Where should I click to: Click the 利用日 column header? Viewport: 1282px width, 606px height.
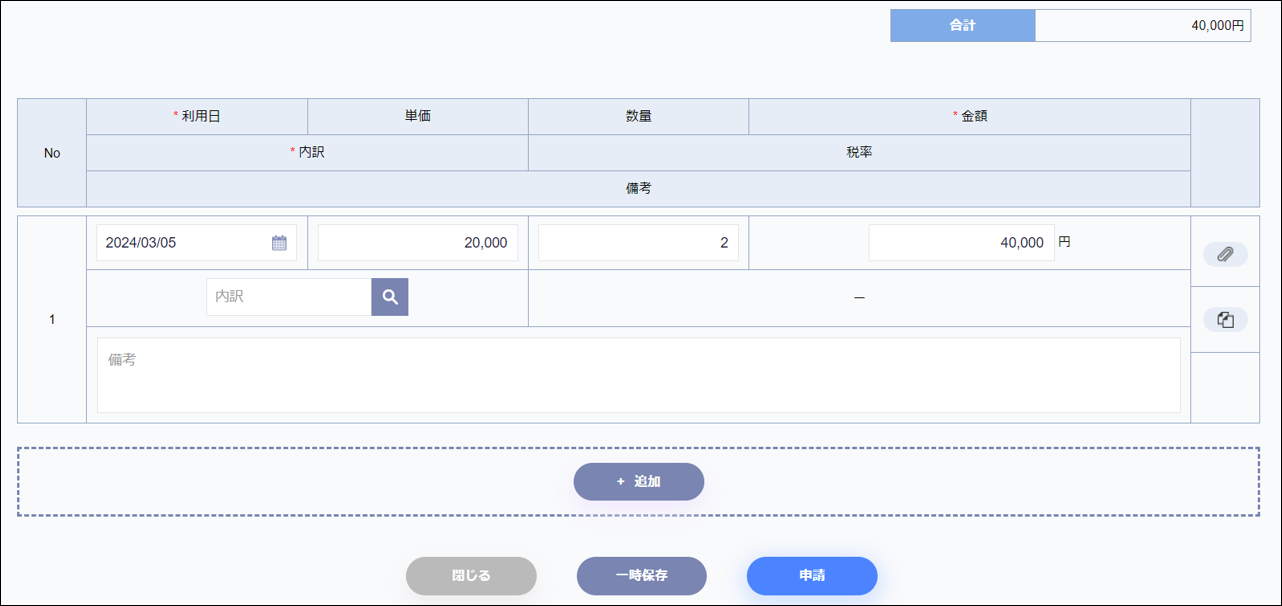[197, 116]
